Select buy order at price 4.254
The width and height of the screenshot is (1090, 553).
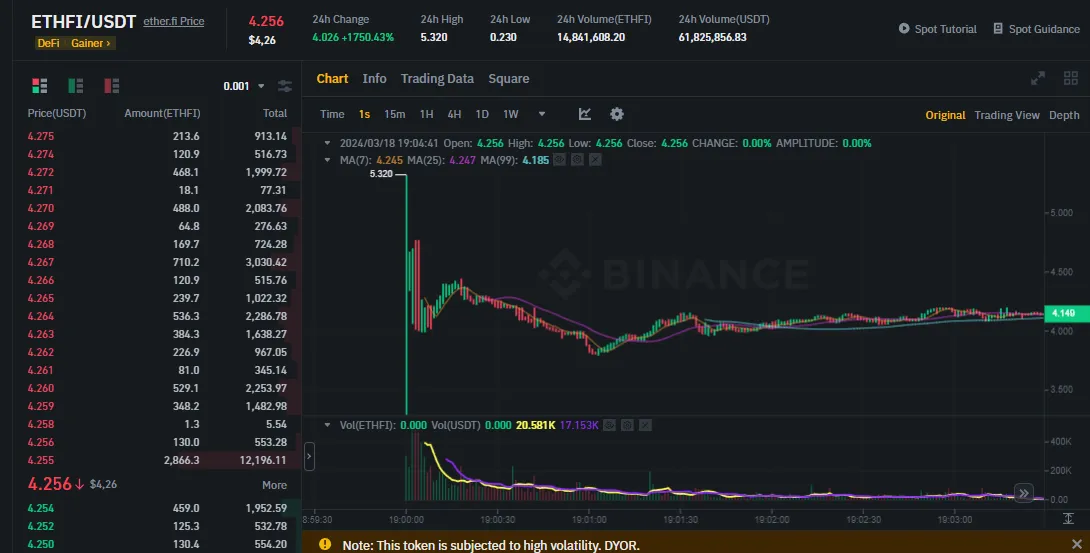(157, 509)
